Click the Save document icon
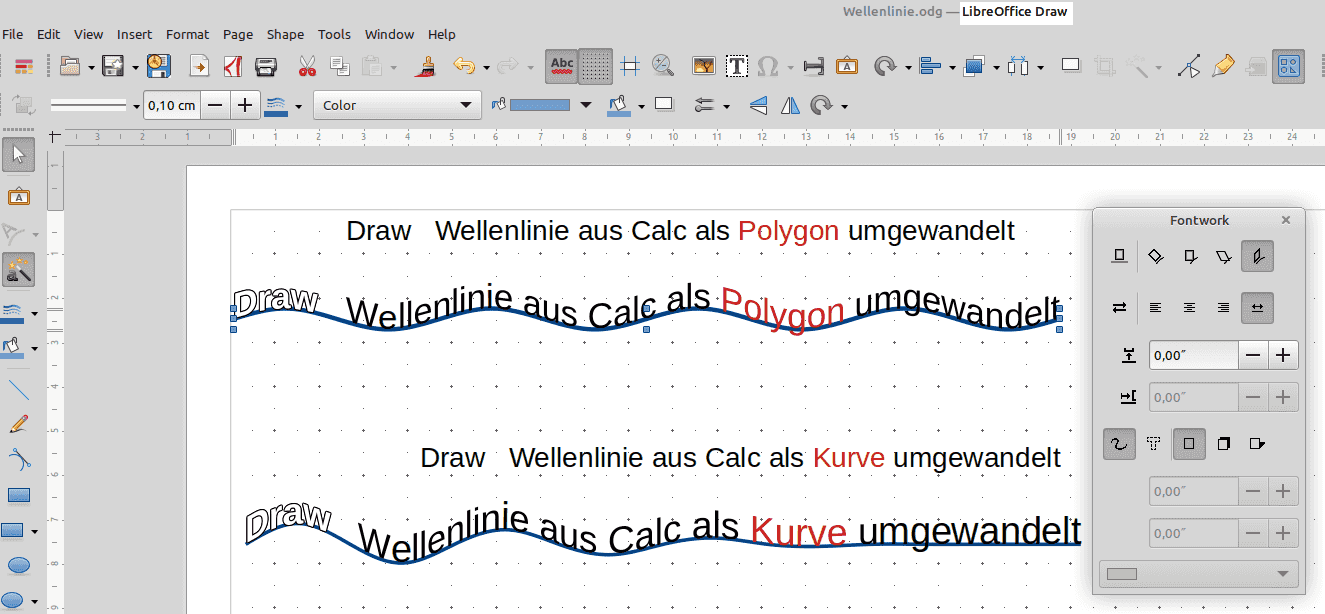 (113, 67)
